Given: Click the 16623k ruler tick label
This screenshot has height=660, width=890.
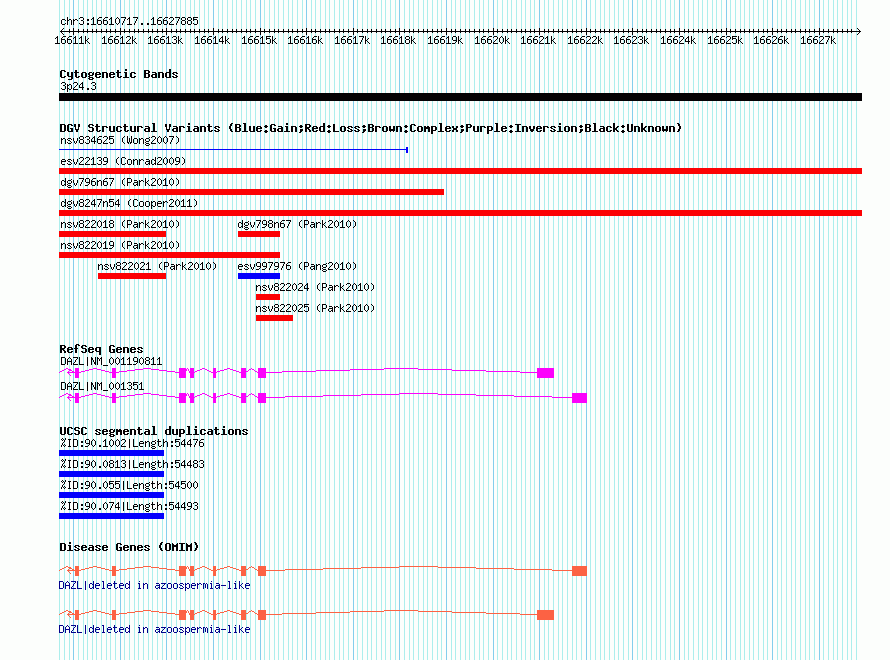Looking at the screenshot, I should pyautogui.click(x=631, y=40).
